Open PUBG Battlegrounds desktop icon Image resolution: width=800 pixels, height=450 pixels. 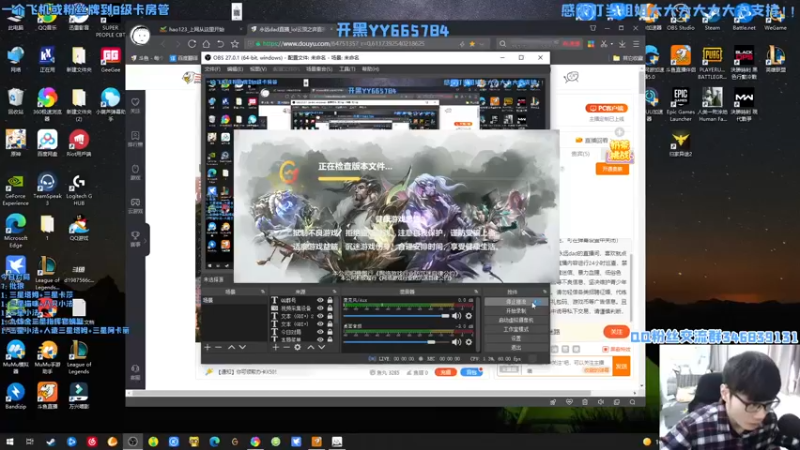[x=712, y=63]
